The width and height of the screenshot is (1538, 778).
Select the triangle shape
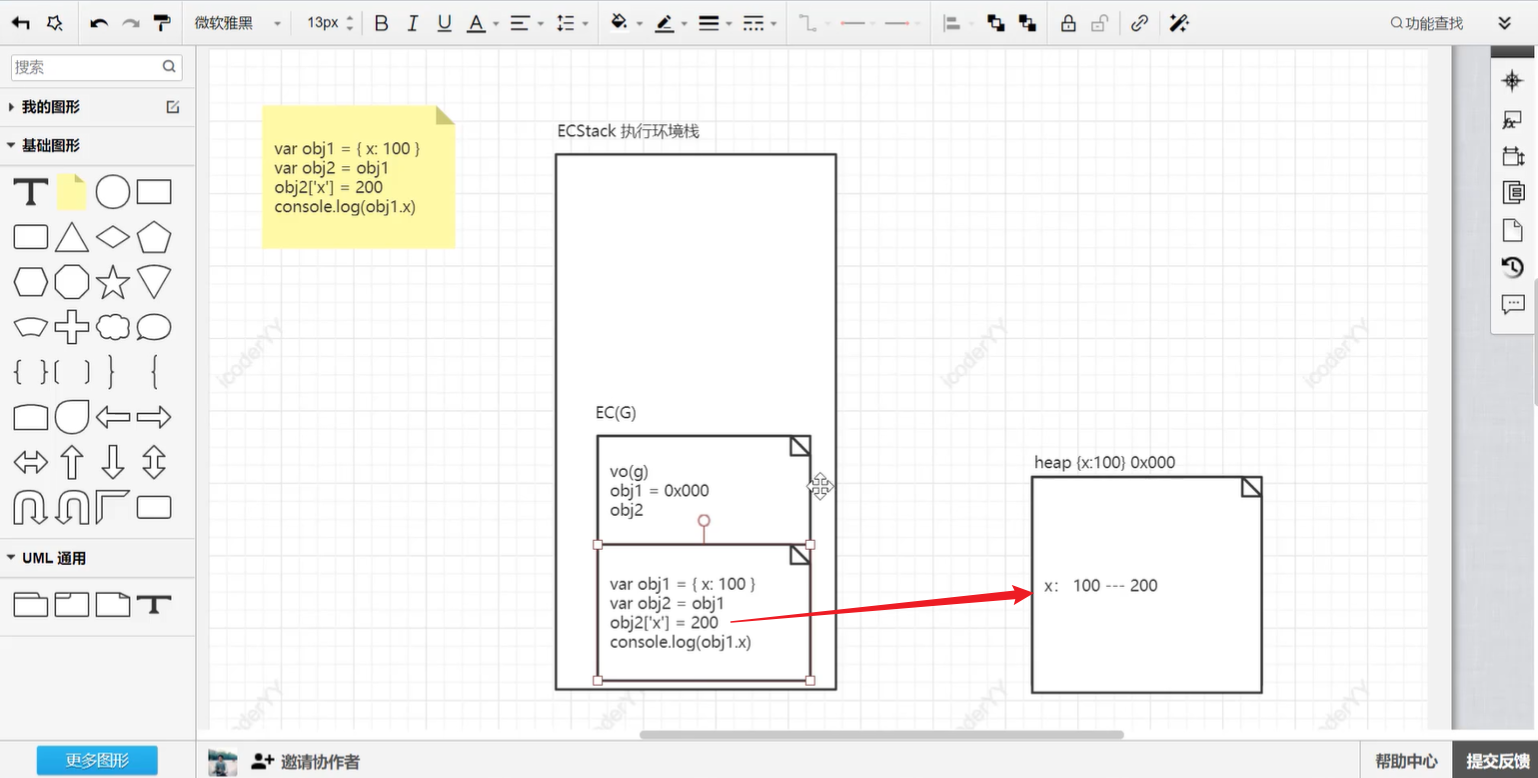(72, 237)
